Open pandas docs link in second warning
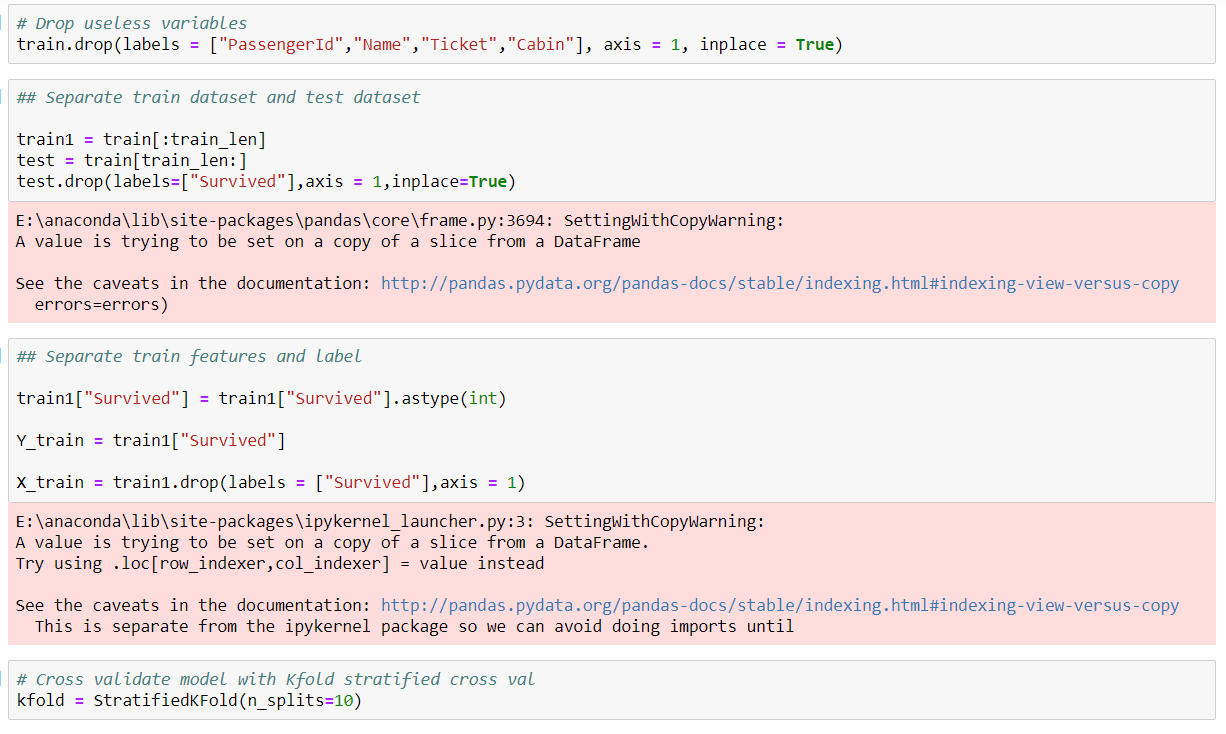The width and height of the screenshot is (1226, 734). (x=780, y=605)
